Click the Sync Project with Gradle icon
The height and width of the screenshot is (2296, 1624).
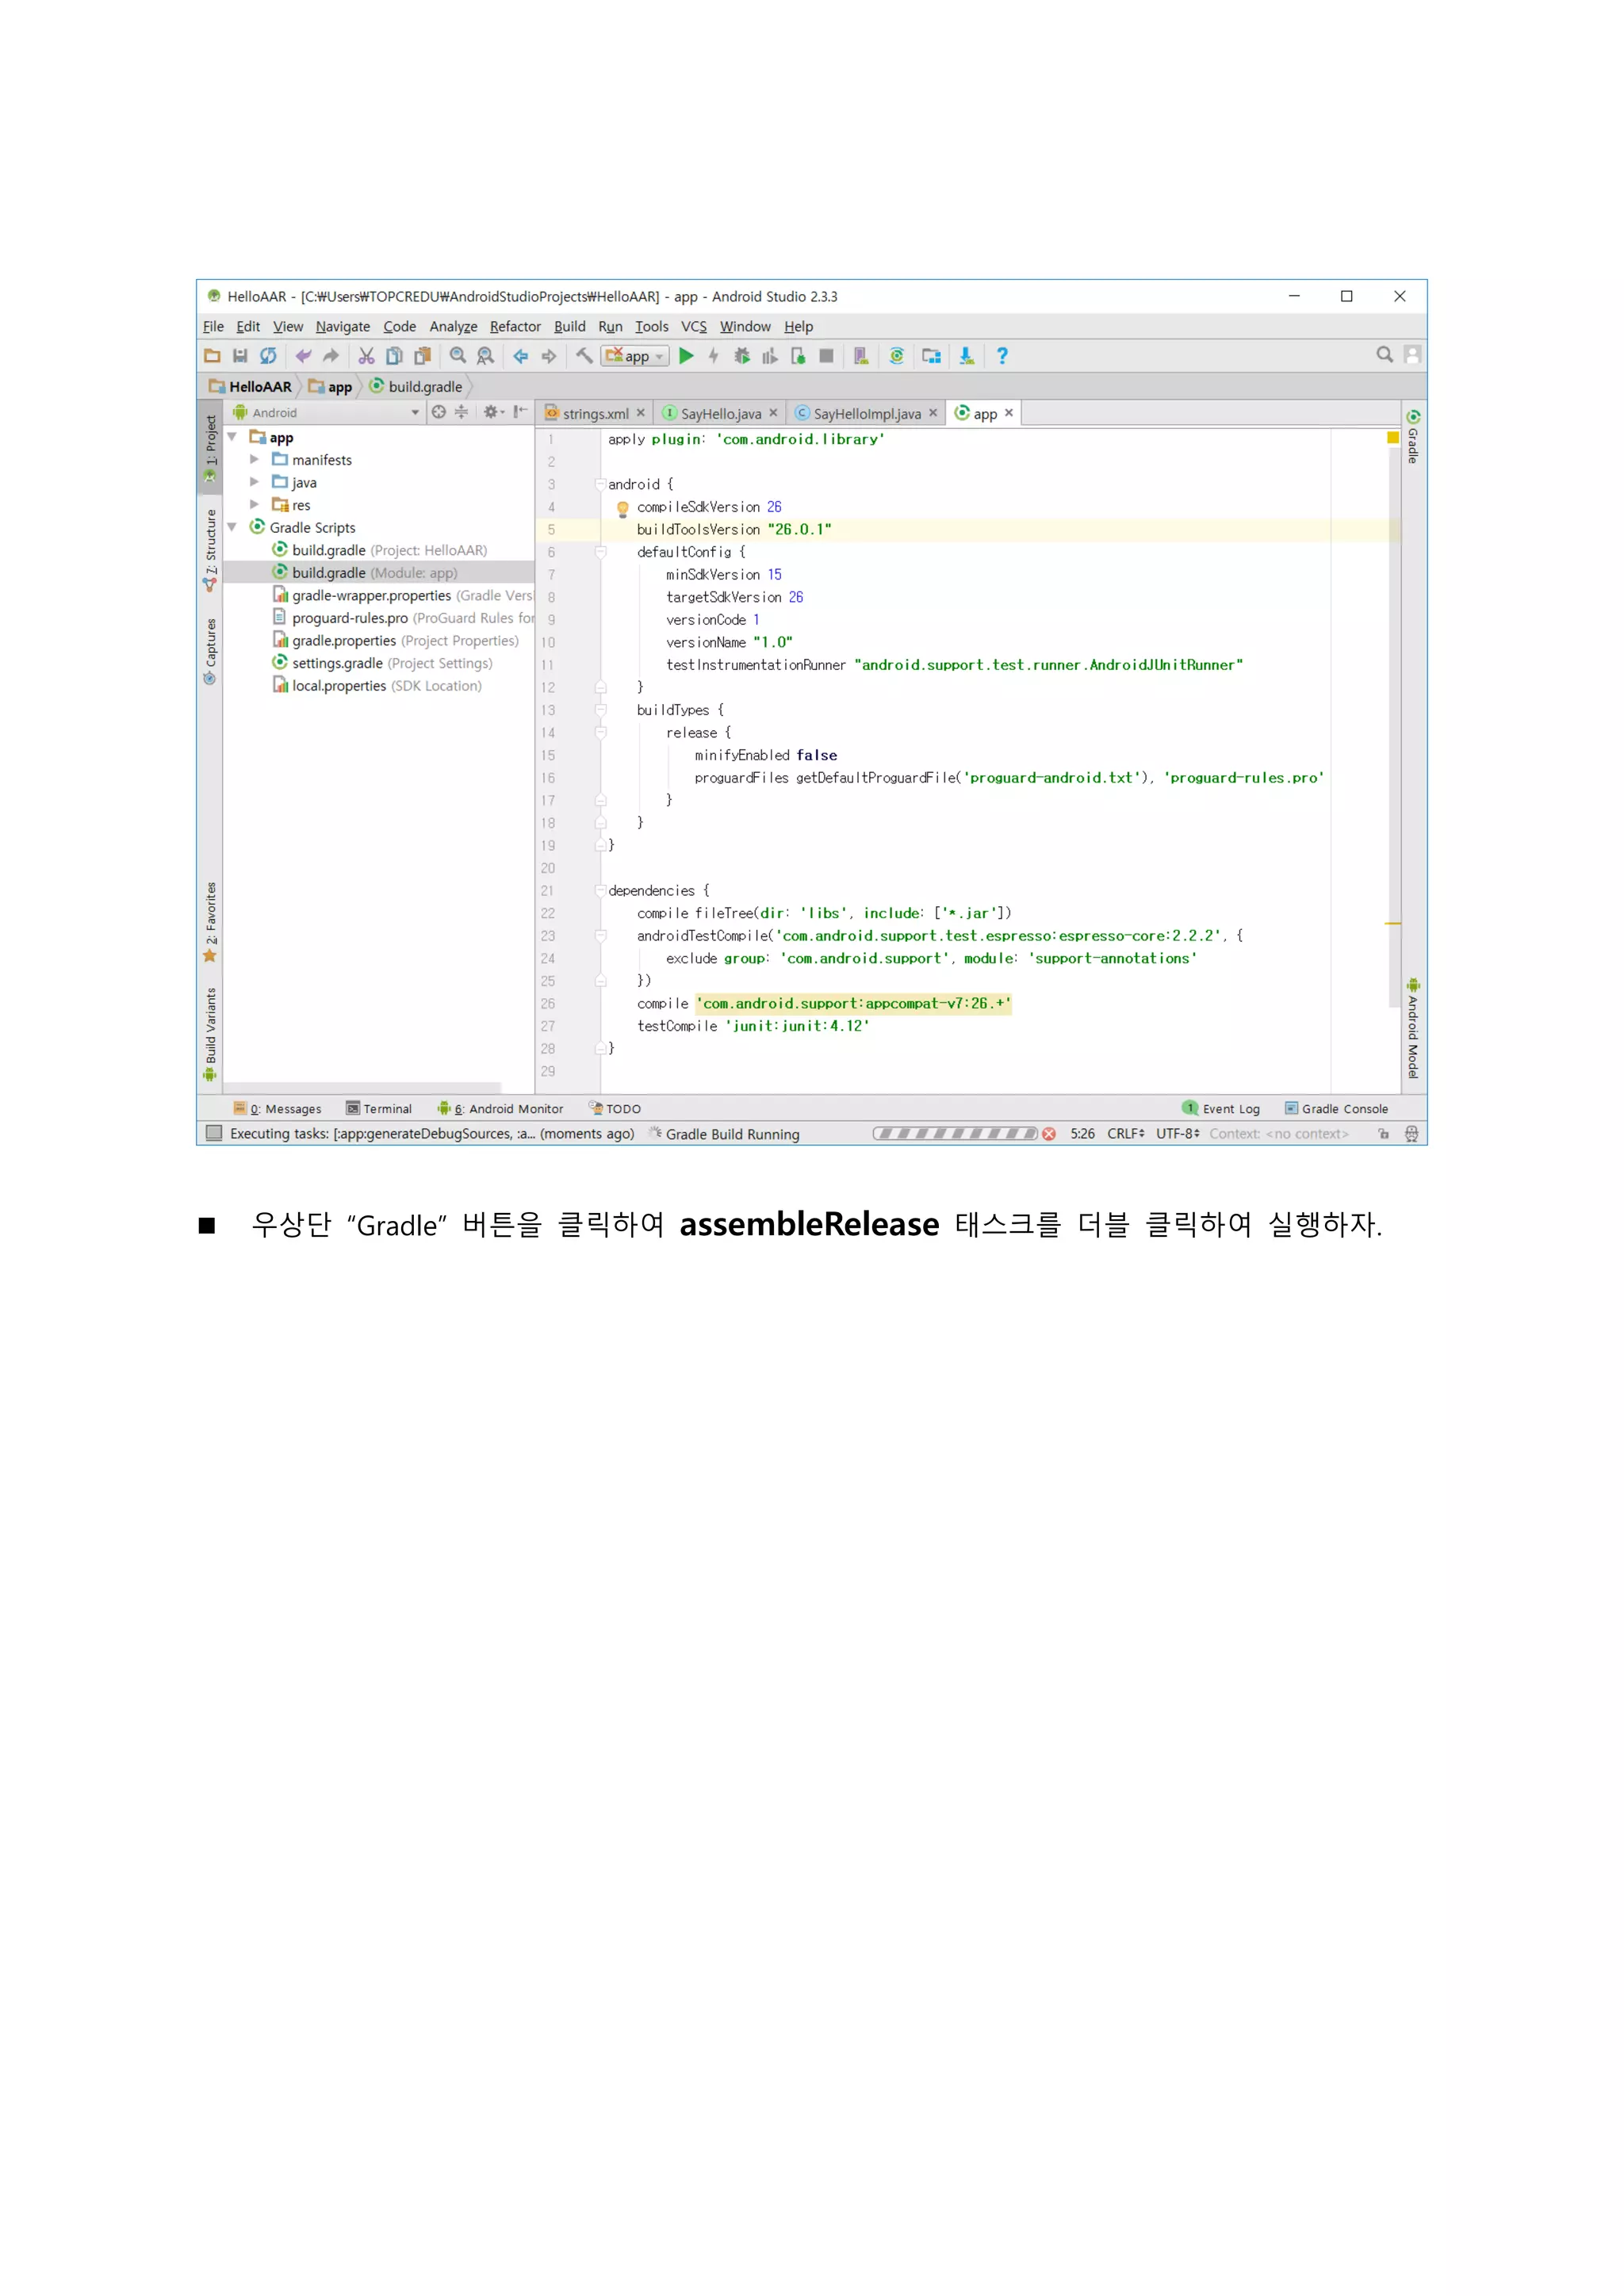click(x=897, y=356)
